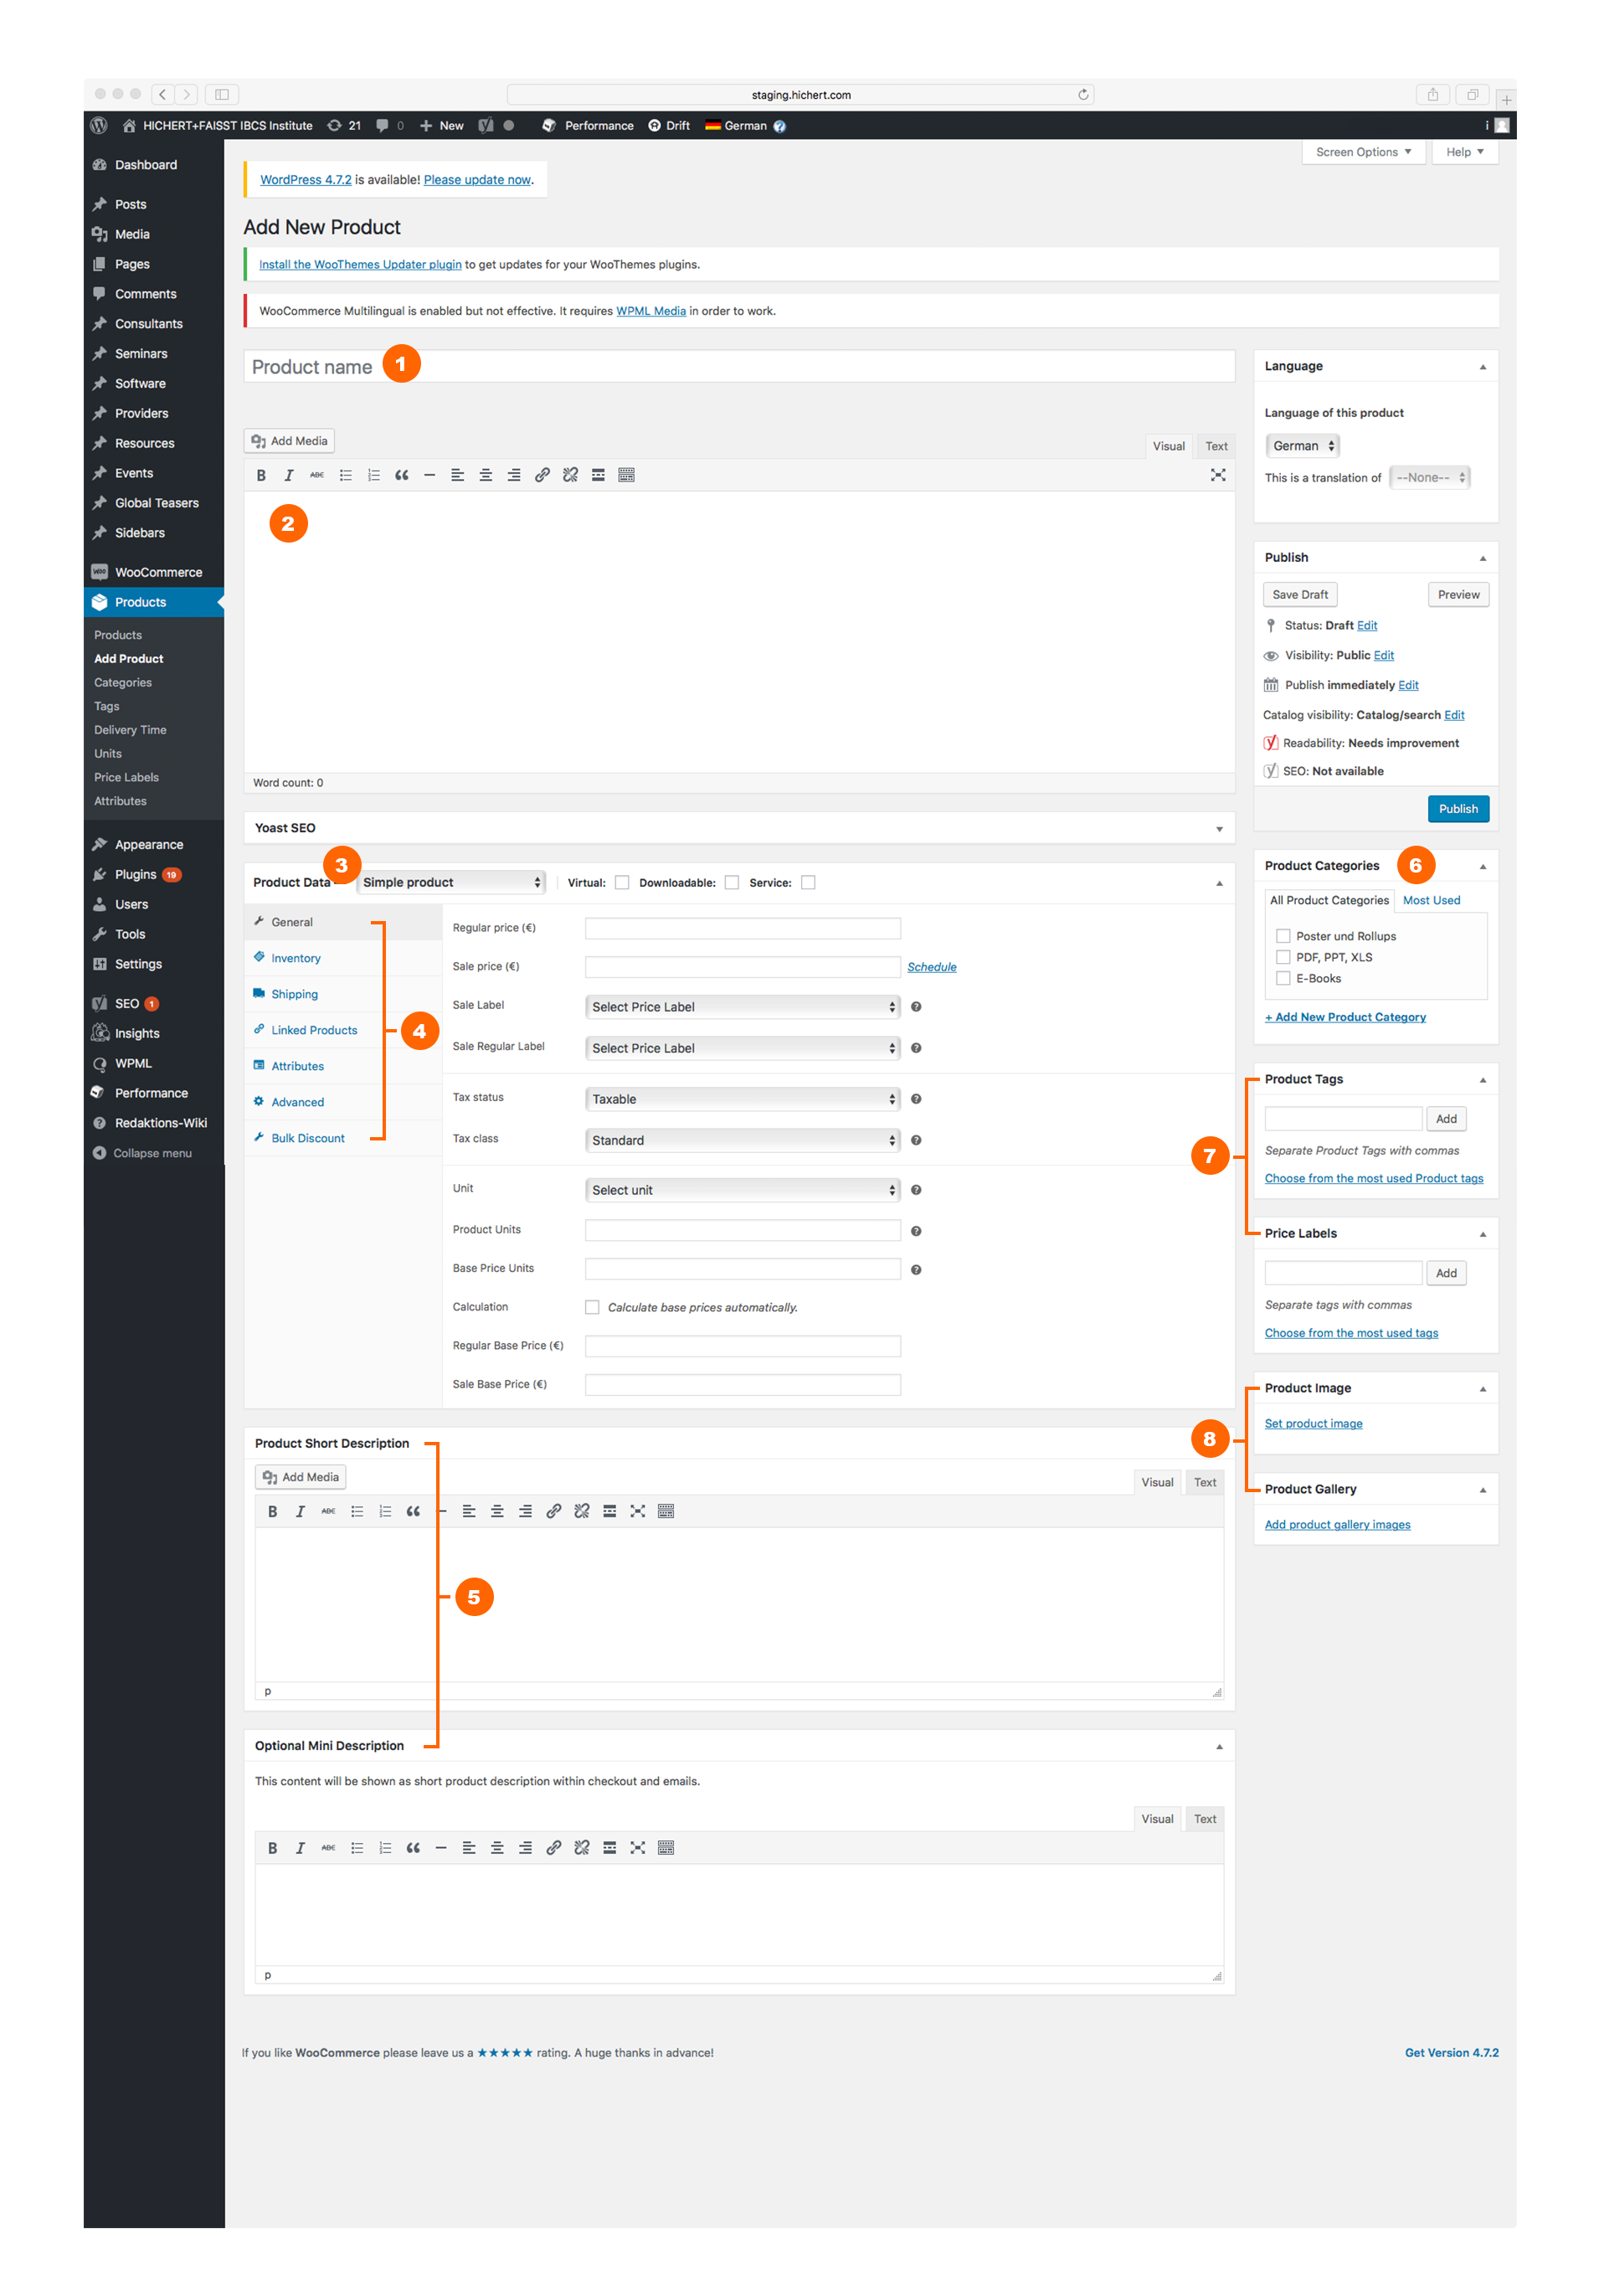Click bulleted list icon in main editor

click(345, 476)
